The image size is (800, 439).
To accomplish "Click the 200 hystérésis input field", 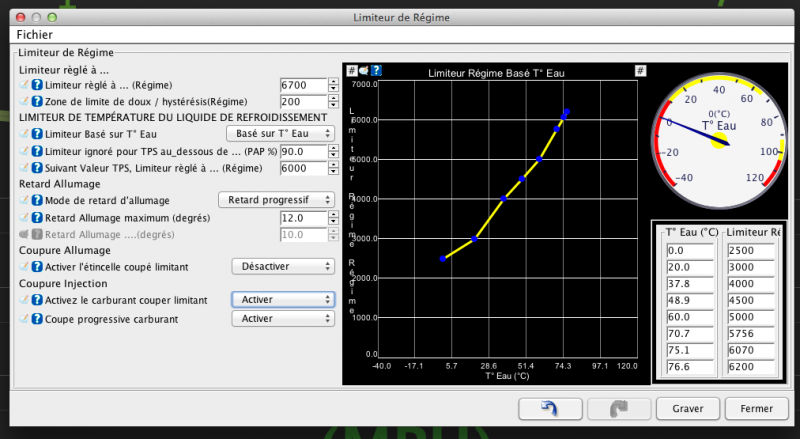I will tap(304, 102).
